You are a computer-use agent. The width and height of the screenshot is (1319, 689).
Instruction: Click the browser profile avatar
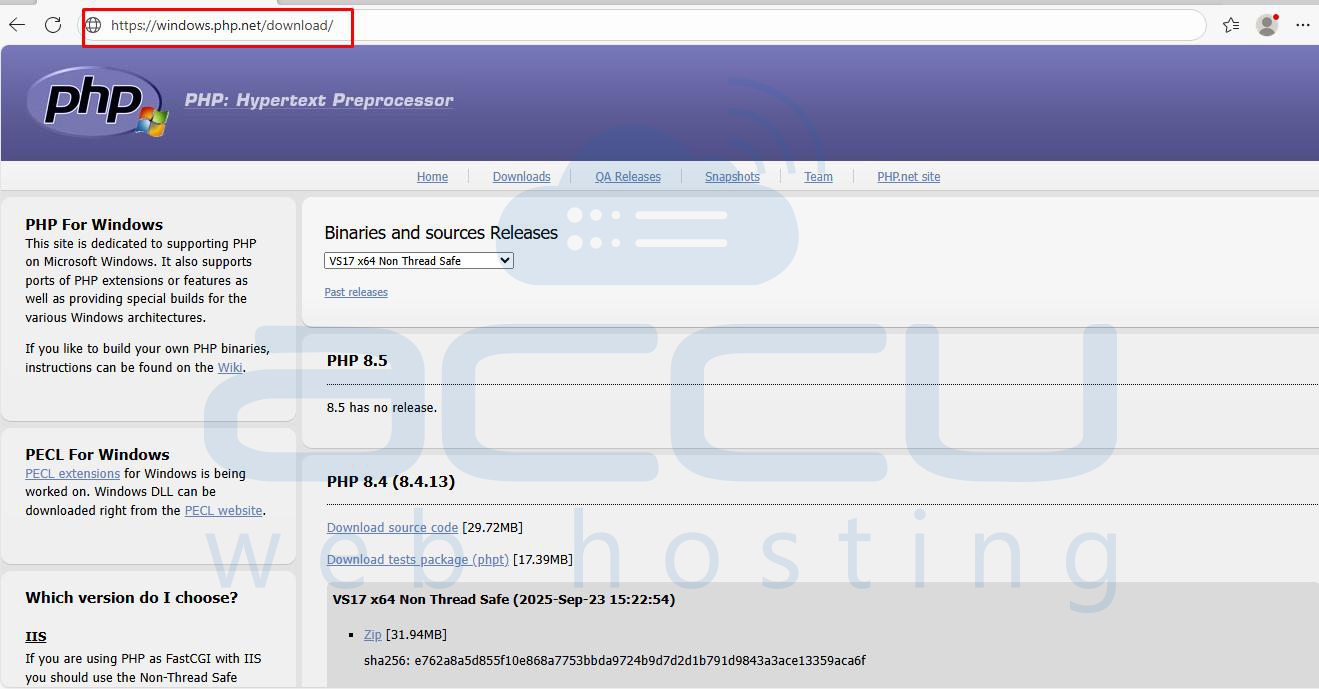[1266, 24]
